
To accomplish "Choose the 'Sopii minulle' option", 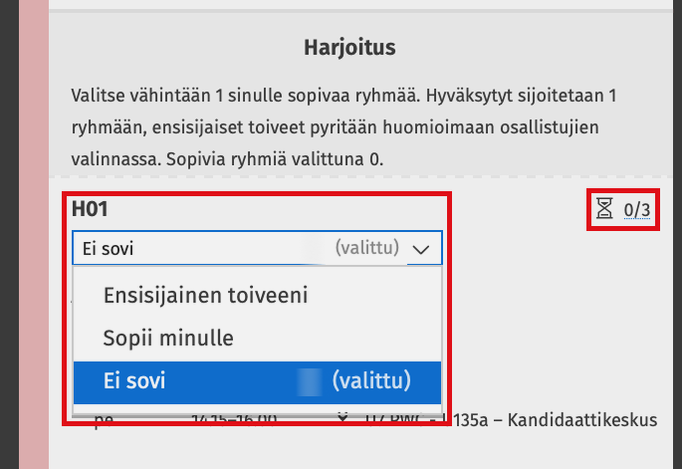I will (x=168, y=338).
